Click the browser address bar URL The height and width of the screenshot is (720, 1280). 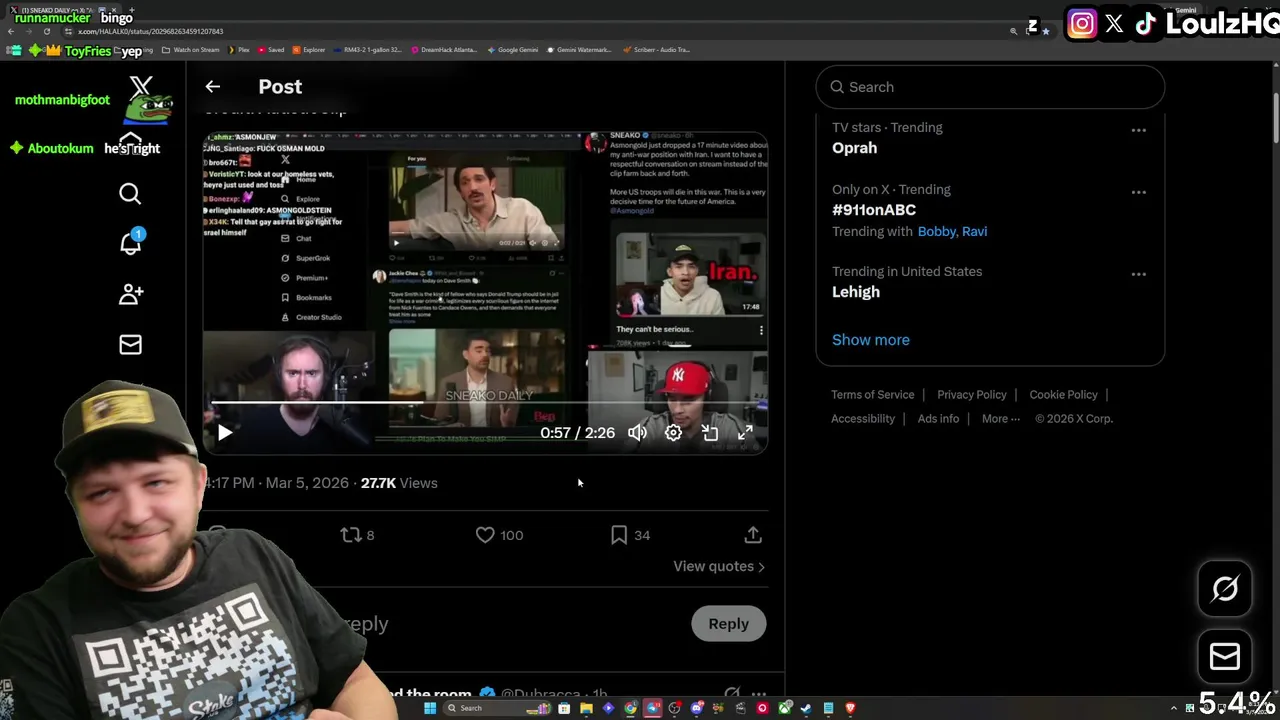[150, 31]
